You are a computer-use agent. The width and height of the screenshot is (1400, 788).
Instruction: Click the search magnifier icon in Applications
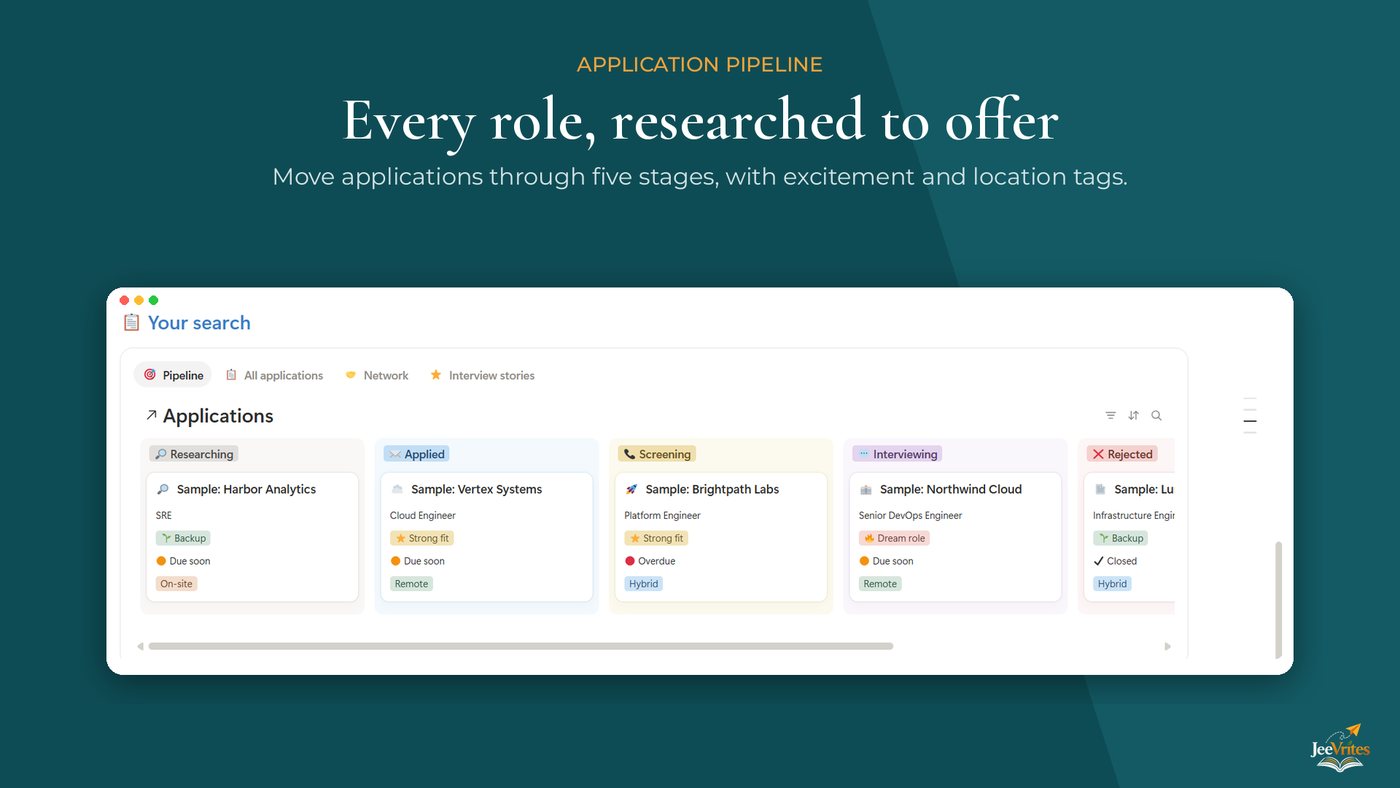click(x=1156, y=416)
